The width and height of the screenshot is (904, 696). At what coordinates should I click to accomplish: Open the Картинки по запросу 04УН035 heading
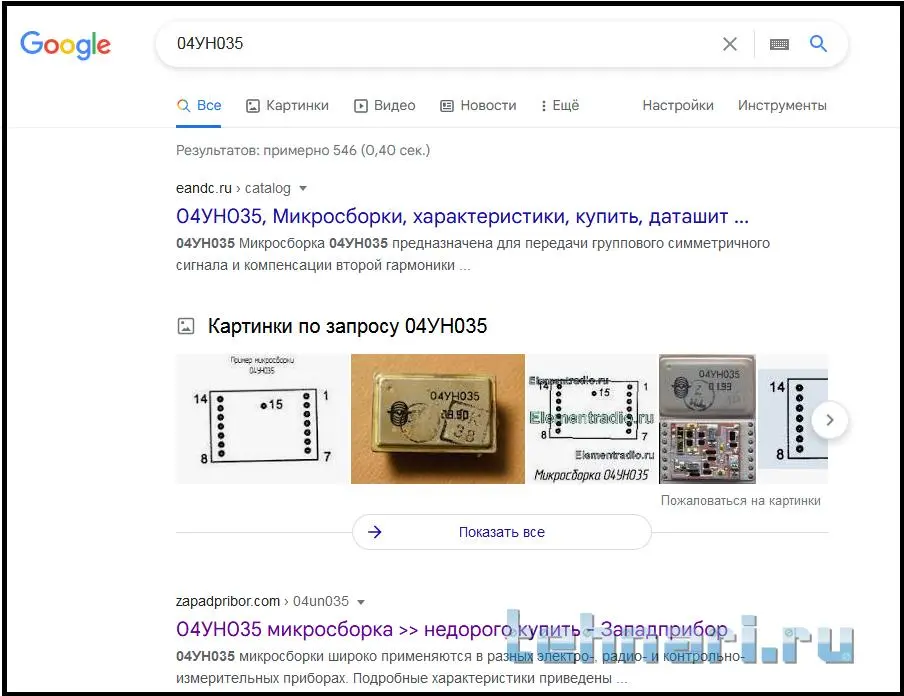pyautogui.click(x=347, y=326)
